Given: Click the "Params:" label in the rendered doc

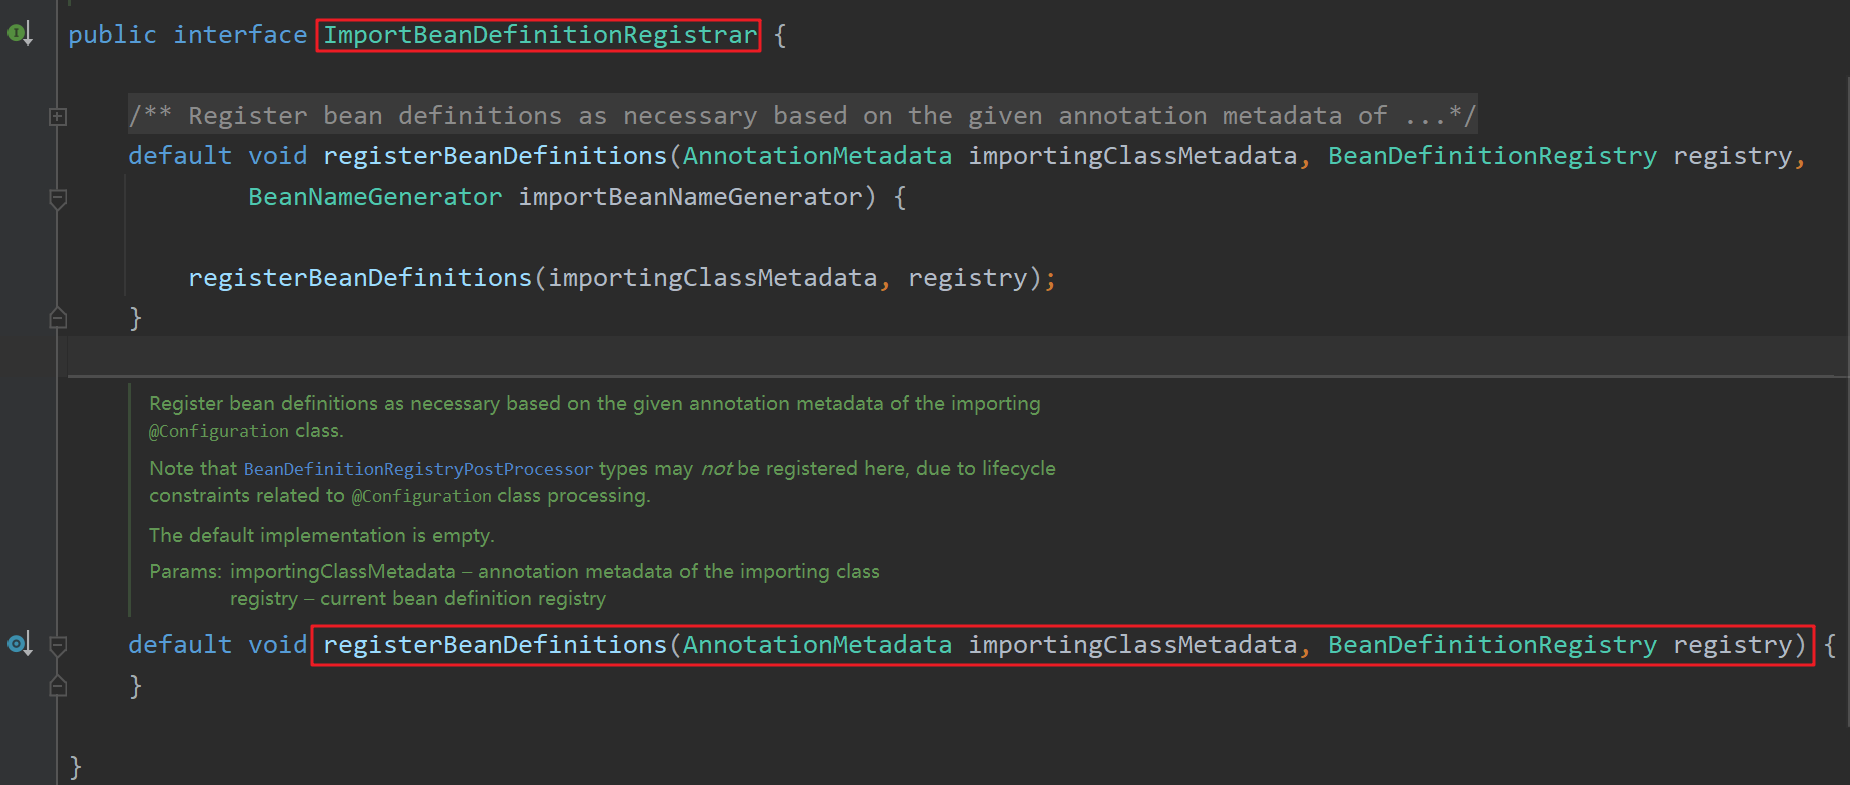Looking at the screenshot, I should coord(185,571).
